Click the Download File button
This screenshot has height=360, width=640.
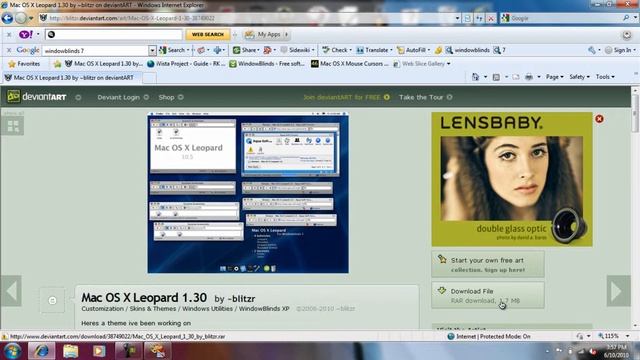click(x=488, y=295)
